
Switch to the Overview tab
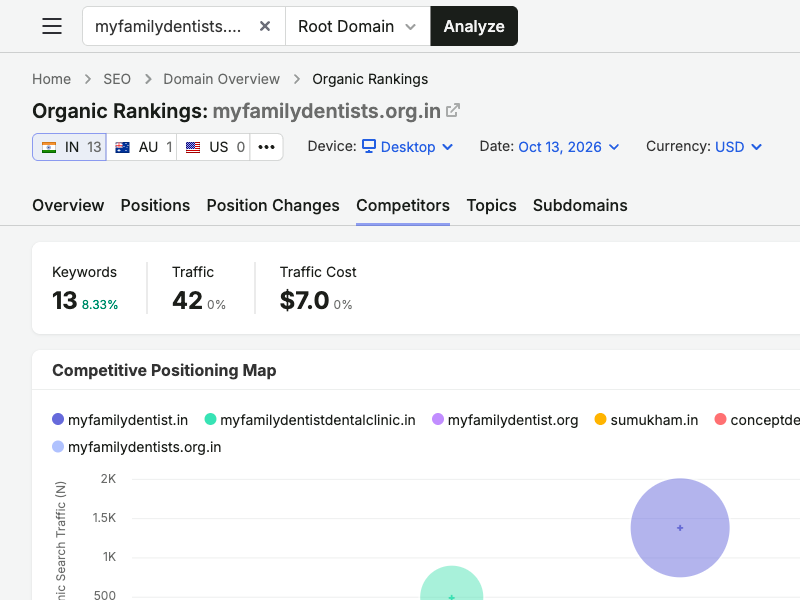tap(68, 205)
